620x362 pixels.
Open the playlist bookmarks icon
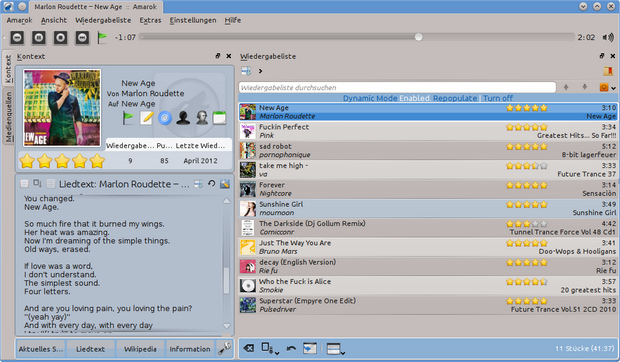(608, 71)
